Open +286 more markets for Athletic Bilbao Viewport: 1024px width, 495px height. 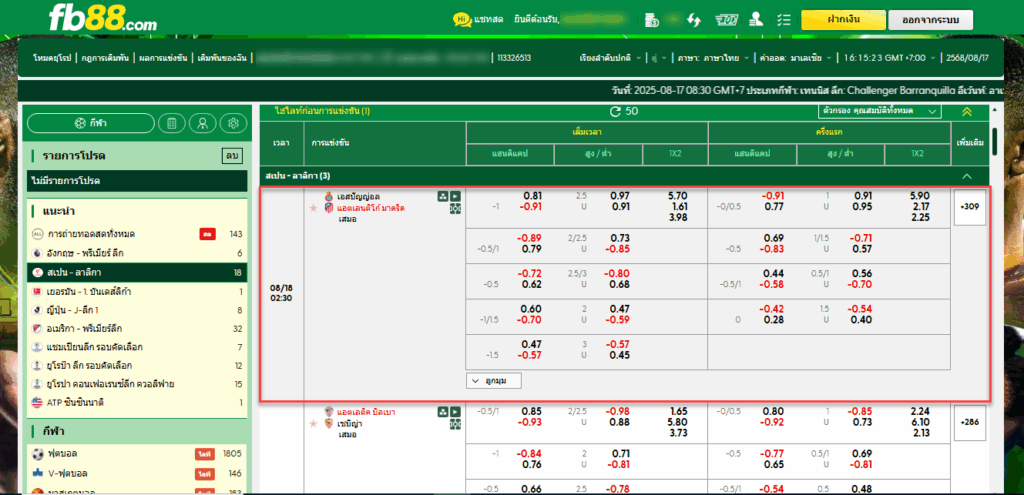[x=969, y=423]
